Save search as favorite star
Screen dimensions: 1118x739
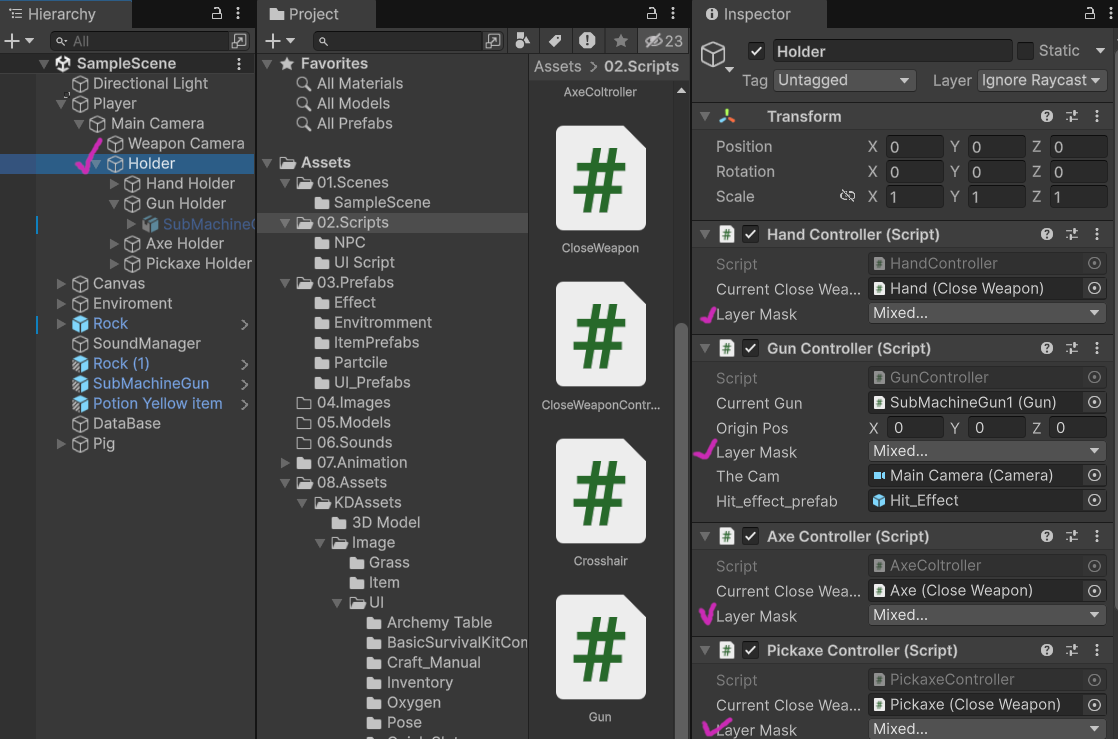click(620, 41)
